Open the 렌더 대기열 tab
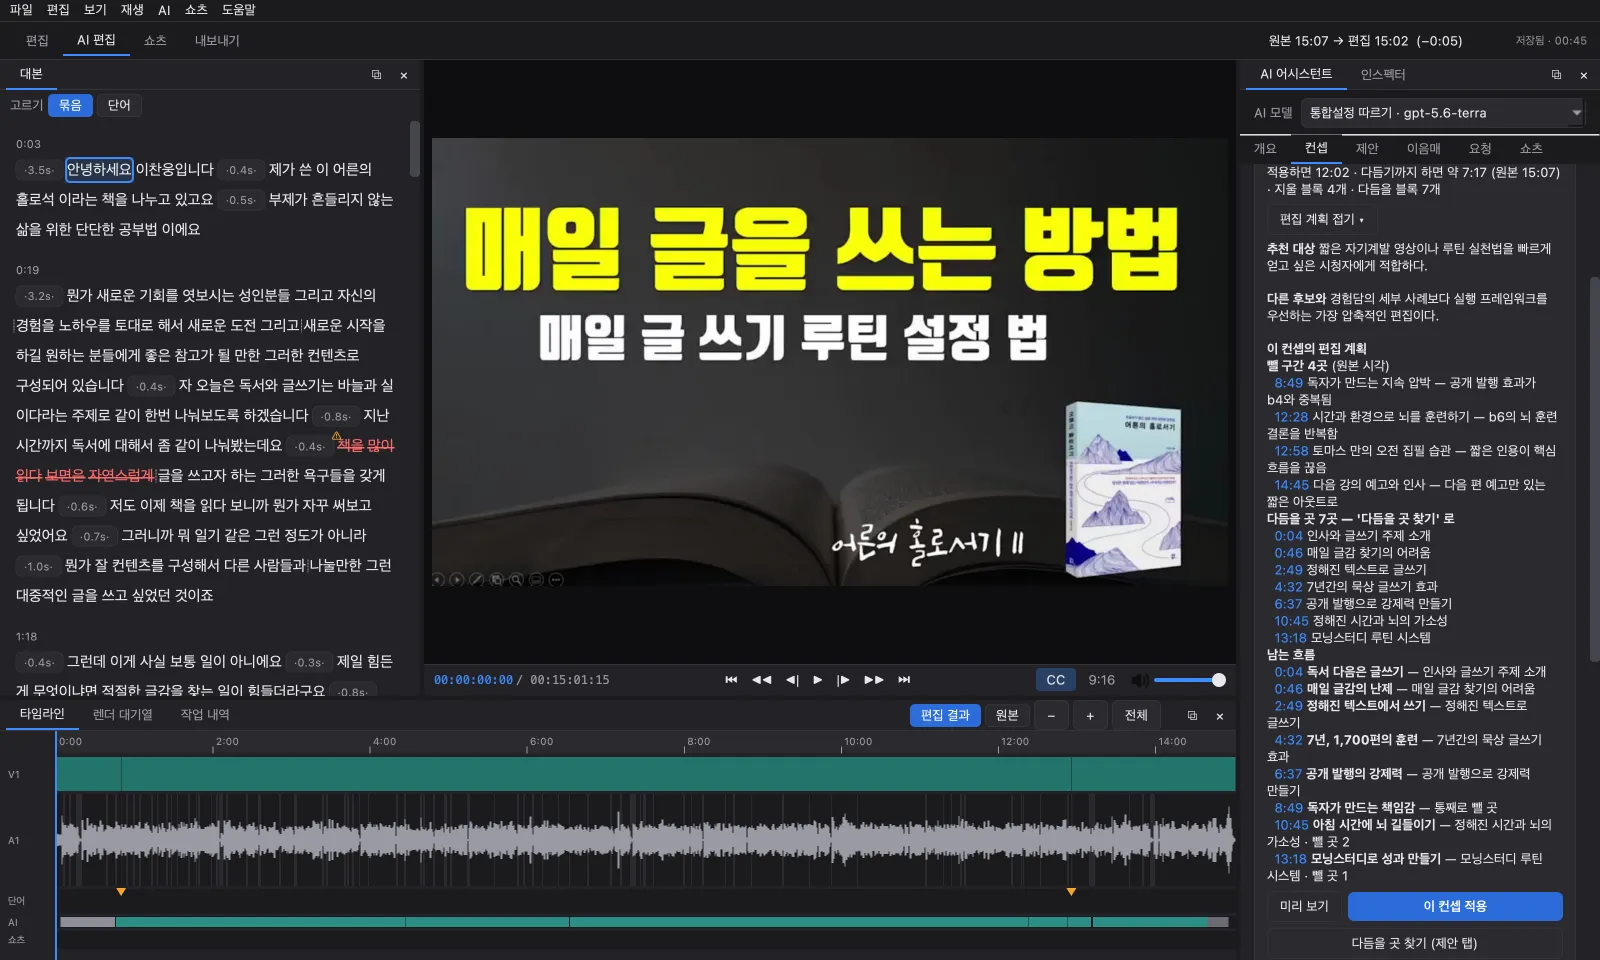This screenshot has height=960, width=1600. [x=123, y=715]
